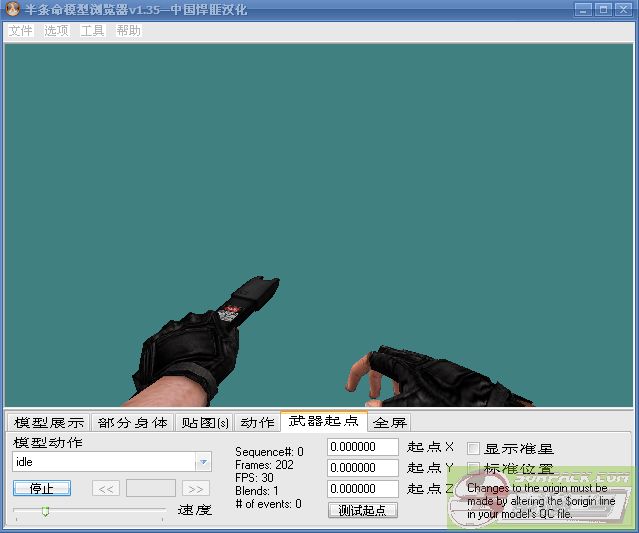639x533 pixels.
Task: Click the animation 速度 speed slider handle
Action: pyautogui.click(x=45, y=511)
